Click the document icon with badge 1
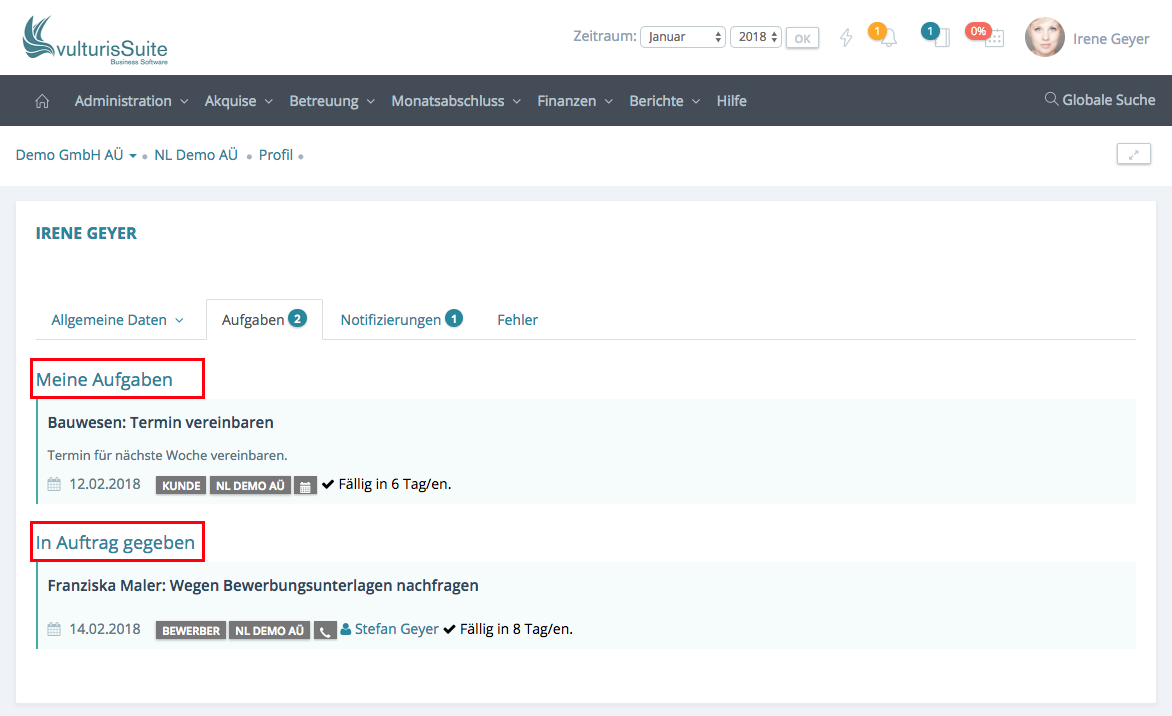The image size is (1172, 716). tap(939, 38)
